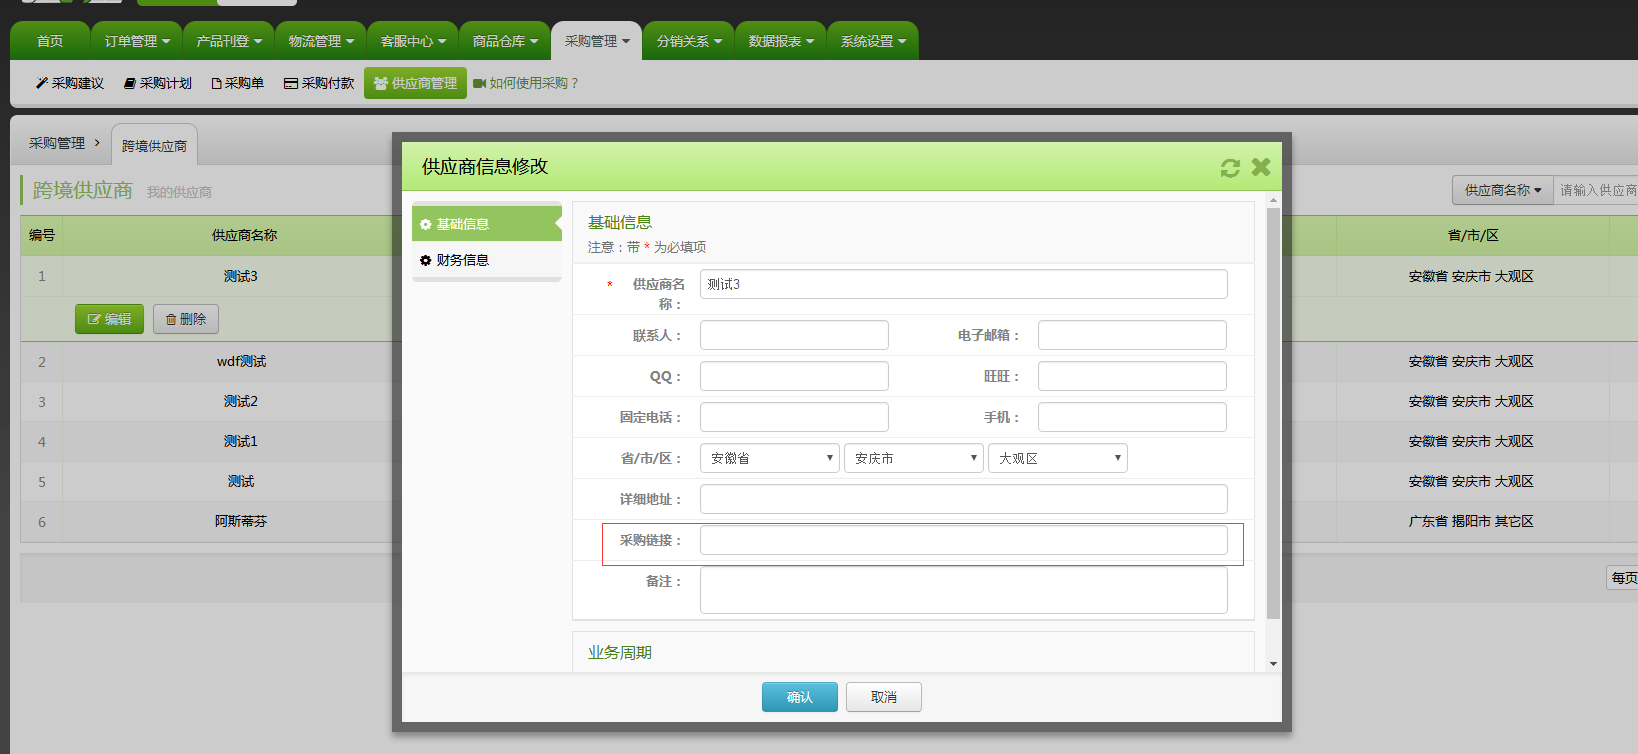Focus the 联系人 input field
Viewport: 1638px width, 754px height.
pos(794,335)
